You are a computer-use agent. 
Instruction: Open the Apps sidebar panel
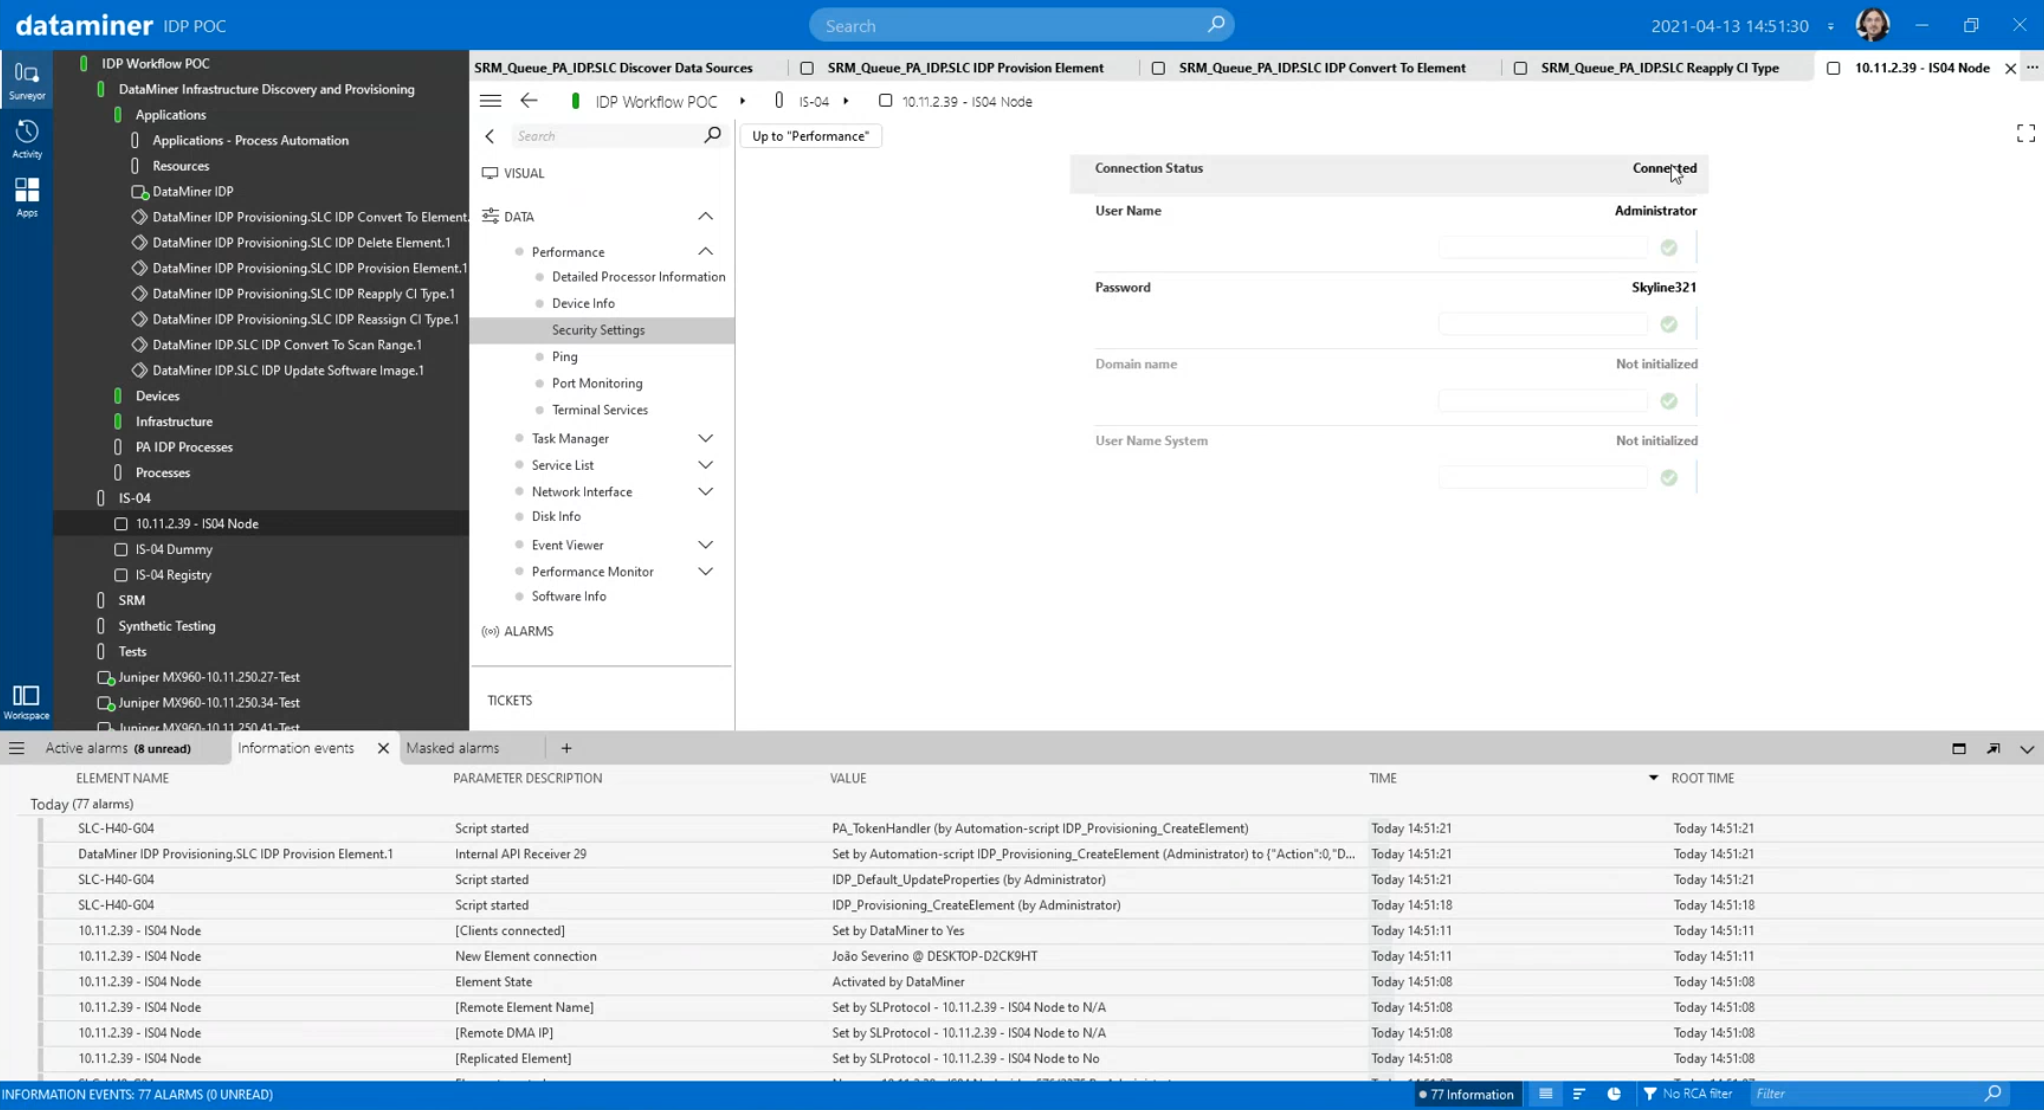[x=27, y=197]
